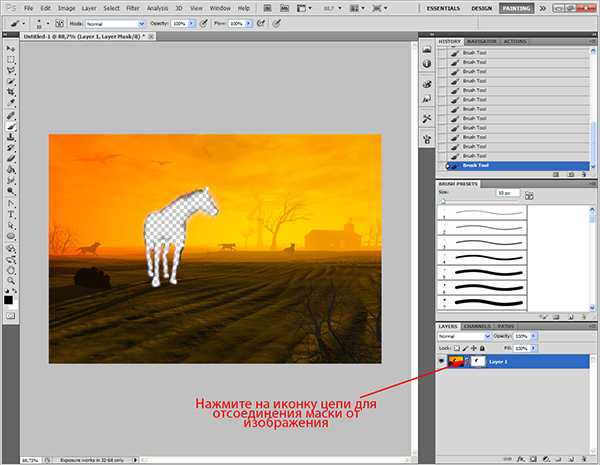This screenshot has height=465, width=600.
Task: Switch to Essentials workspace
Action: (x=443, y=8)
